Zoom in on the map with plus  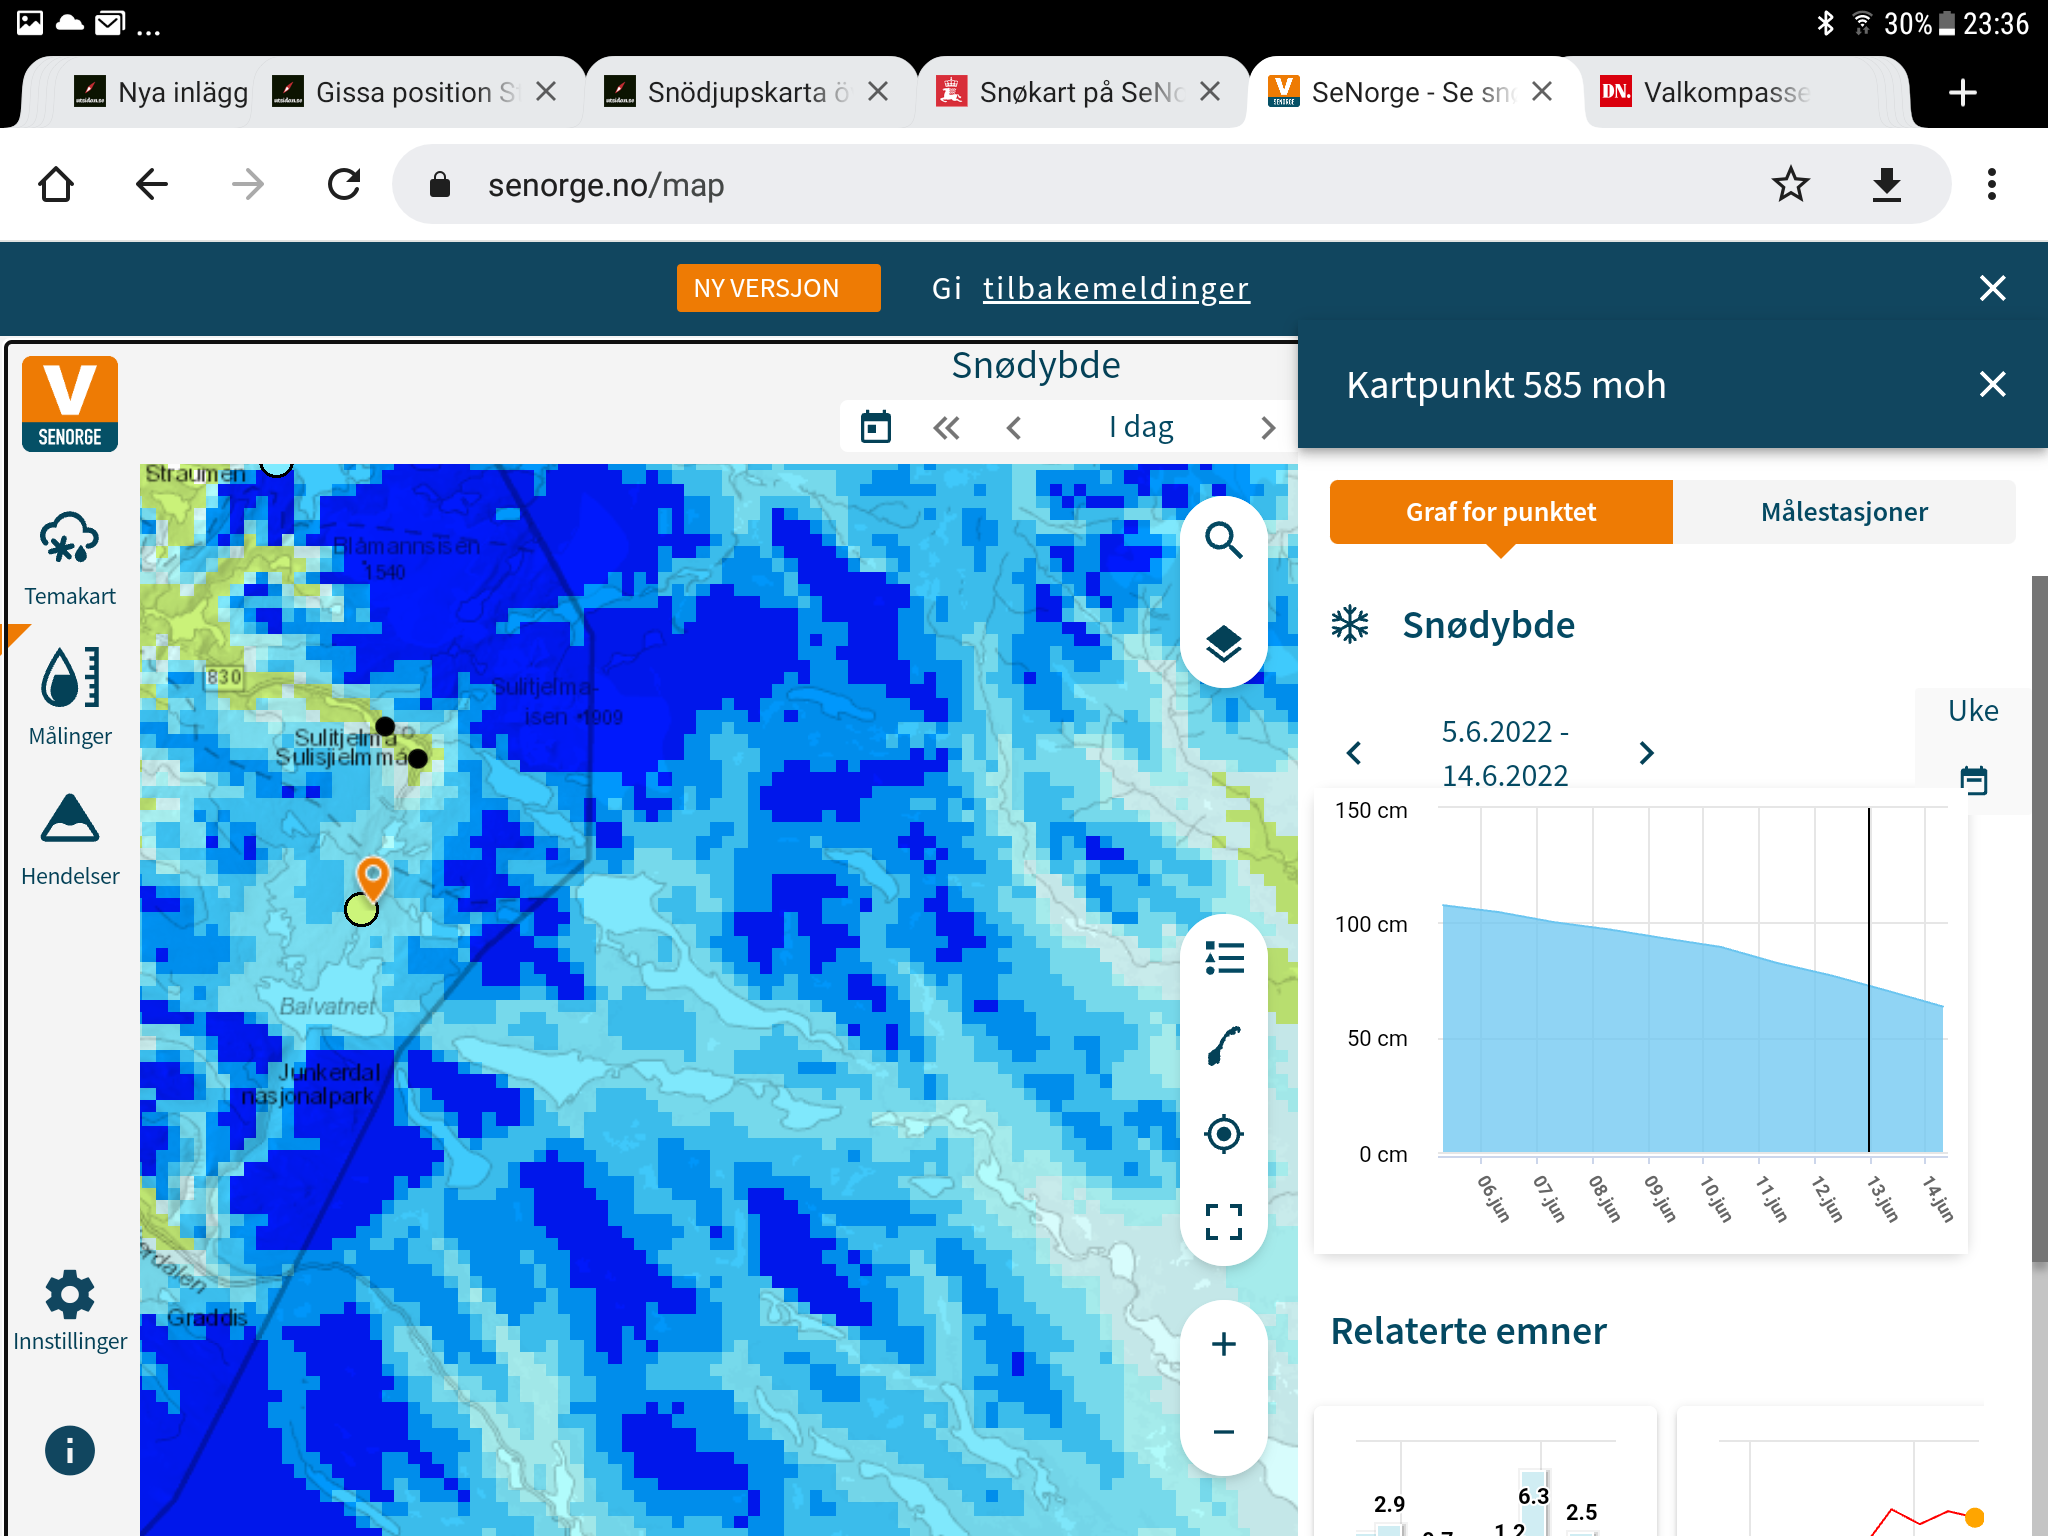(x=1223, y=1344)
